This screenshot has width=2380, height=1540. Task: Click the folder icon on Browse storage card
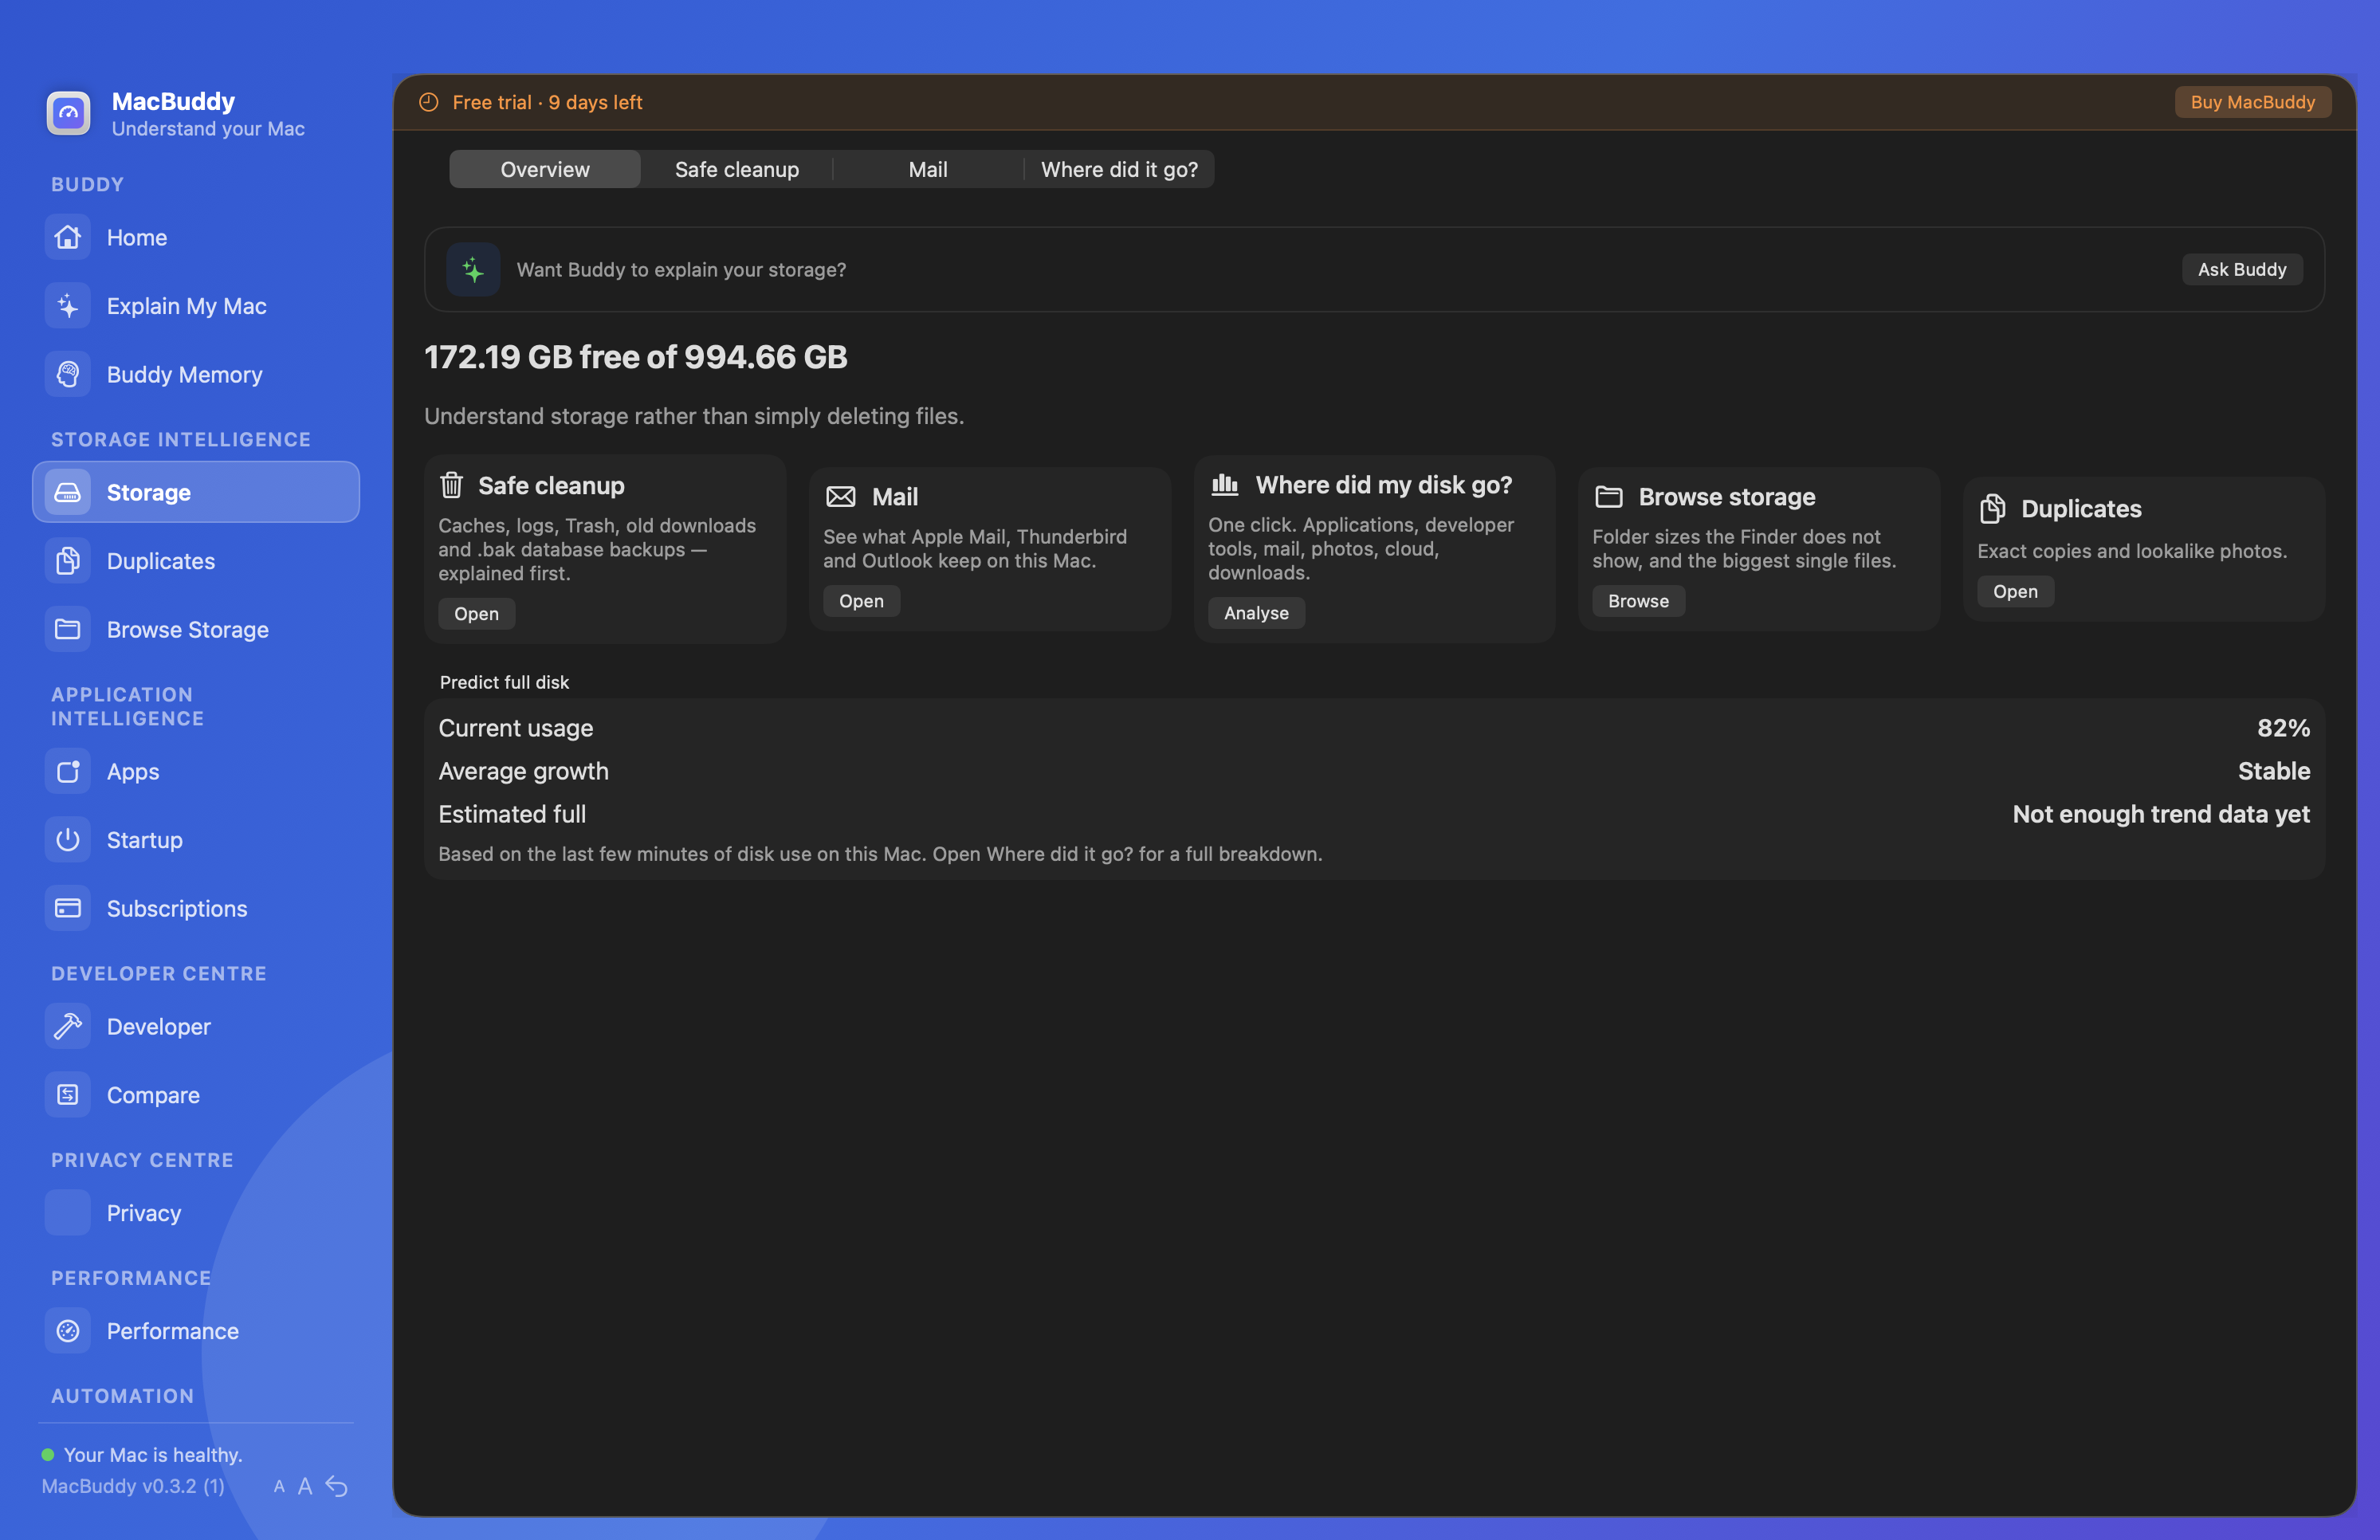(x=1609, y=497)
